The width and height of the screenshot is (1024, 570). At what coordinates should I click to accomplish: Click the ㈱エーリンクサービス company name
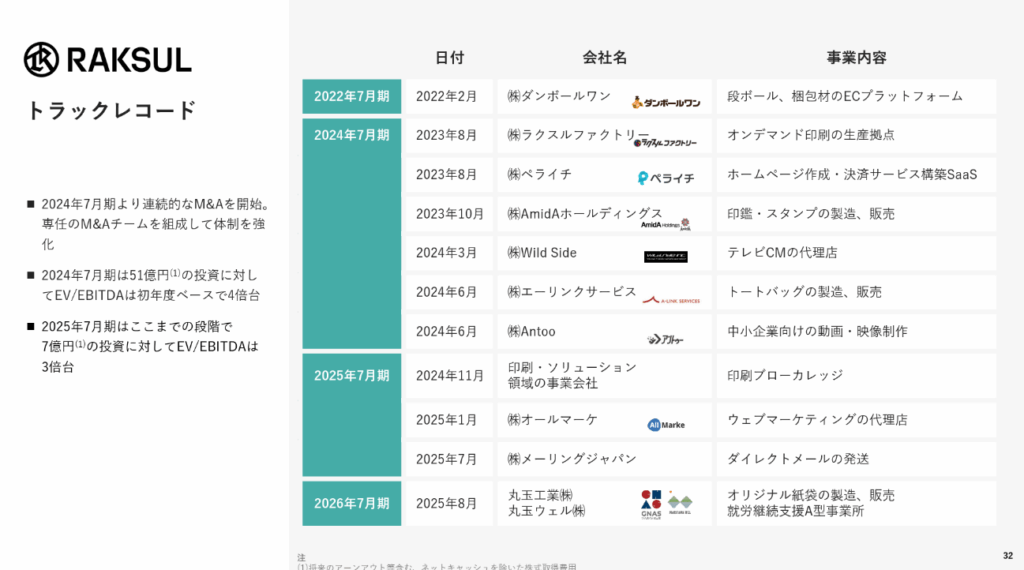pos(572,292)
